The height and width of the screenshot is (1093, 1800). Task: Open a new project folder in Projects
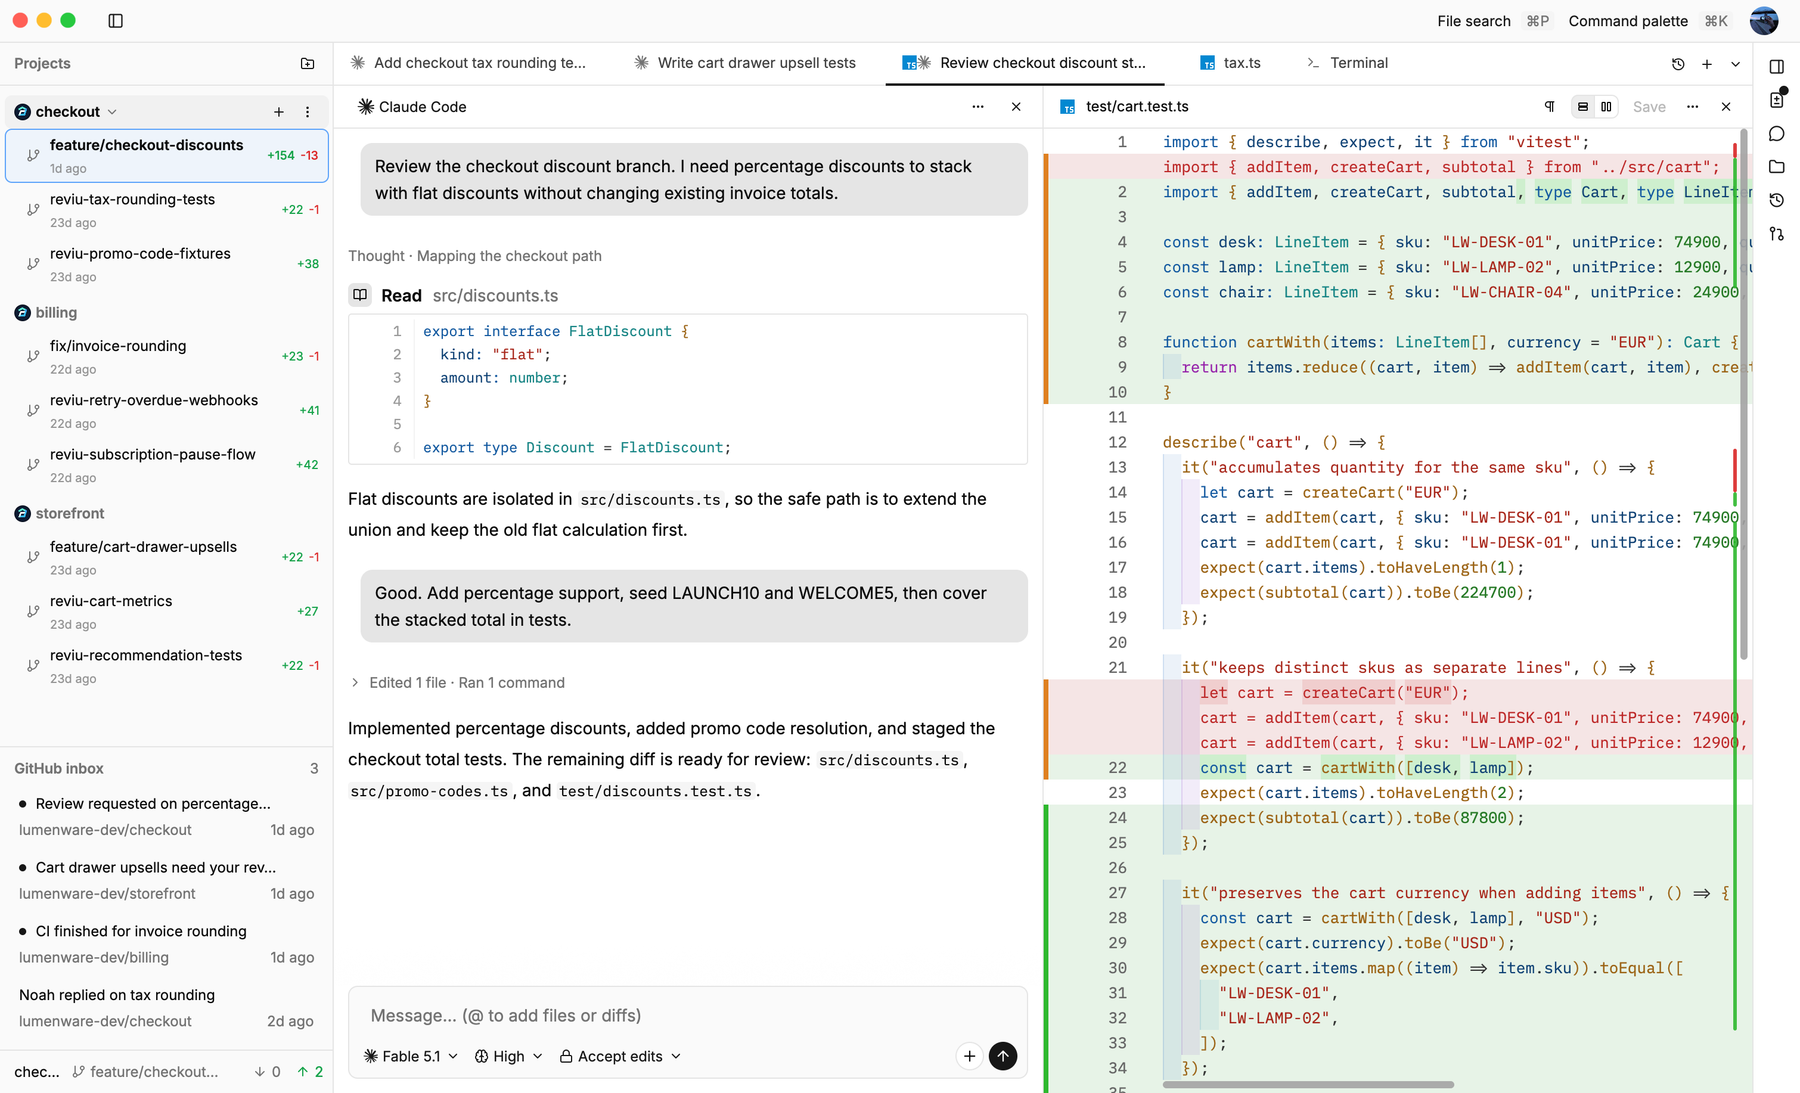308,64
